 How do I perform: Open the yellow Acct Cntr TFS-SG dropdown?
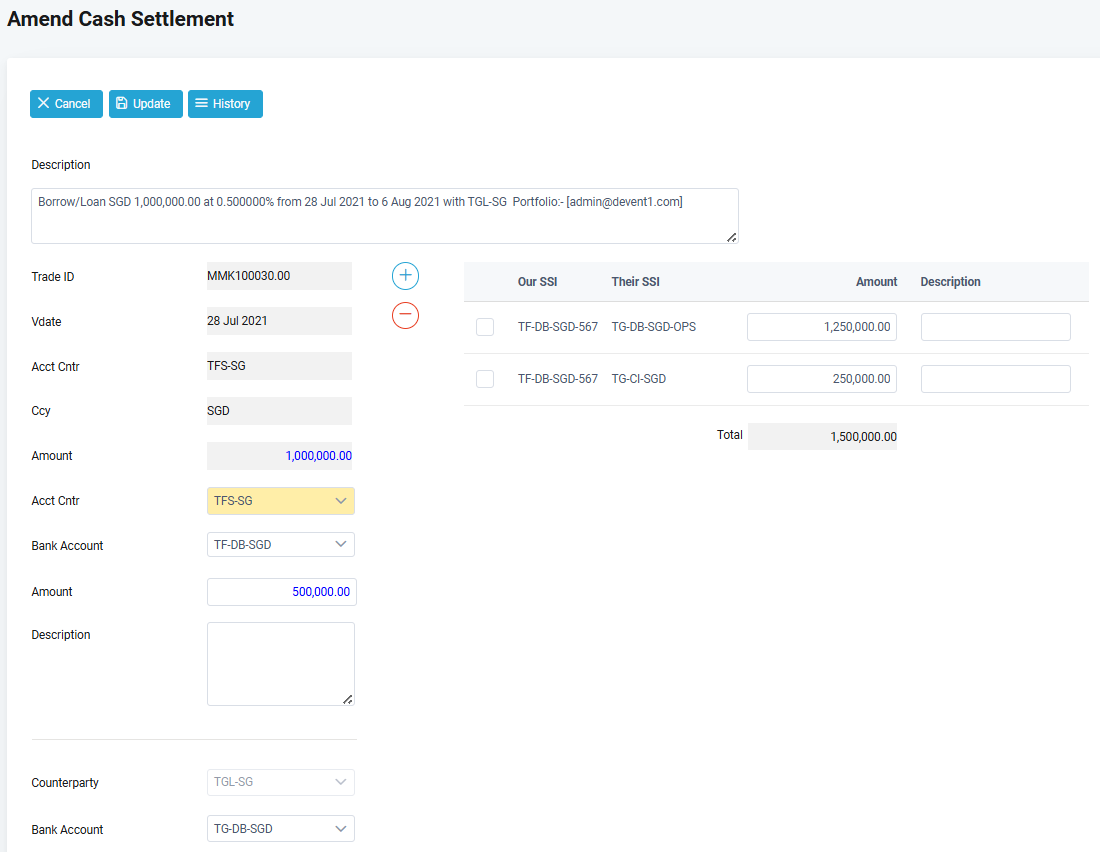[281, 501]
